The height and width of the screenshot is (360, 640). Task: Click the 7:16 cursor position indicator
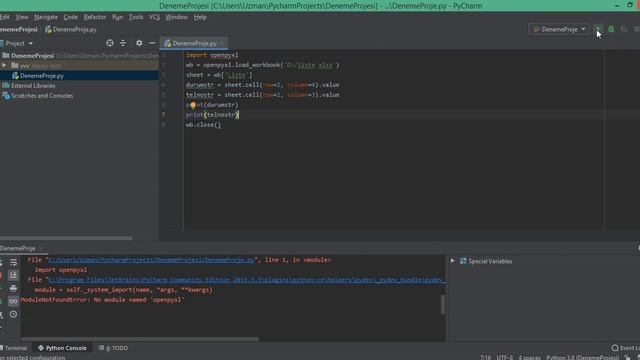(485, 357)
